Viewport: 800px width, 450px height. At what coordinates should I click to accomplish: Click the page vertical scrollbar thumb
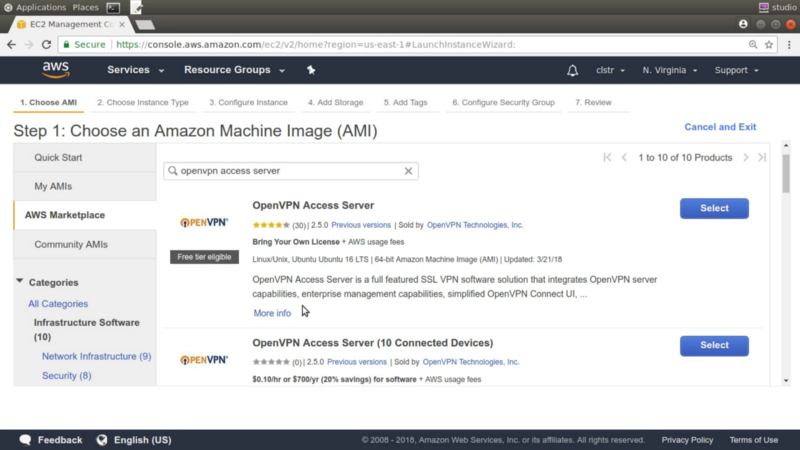coord(786,173)
